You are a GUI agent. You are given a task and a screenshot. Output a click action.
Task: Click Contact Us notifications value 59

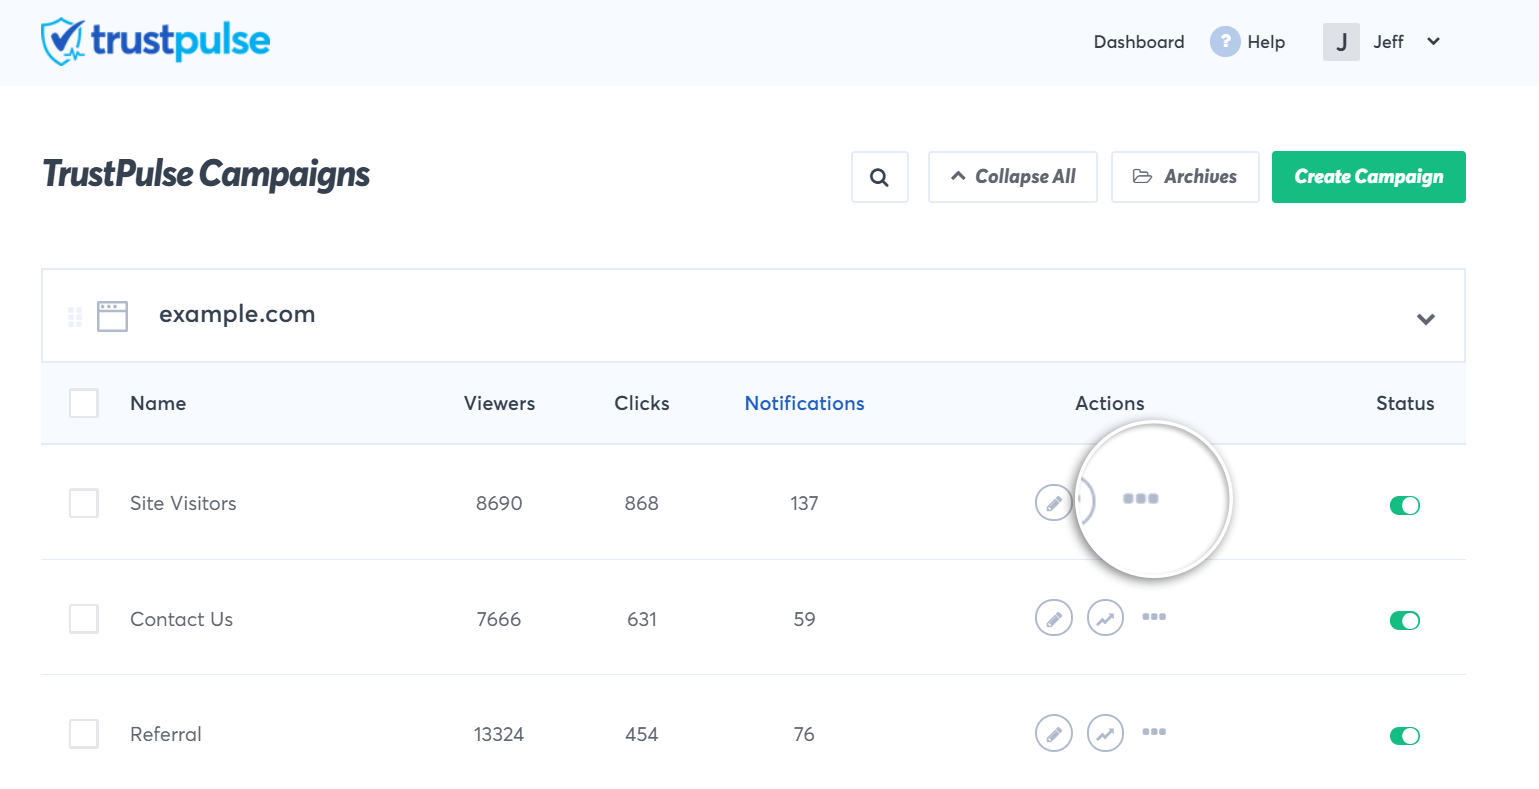[x=804, y=620]
